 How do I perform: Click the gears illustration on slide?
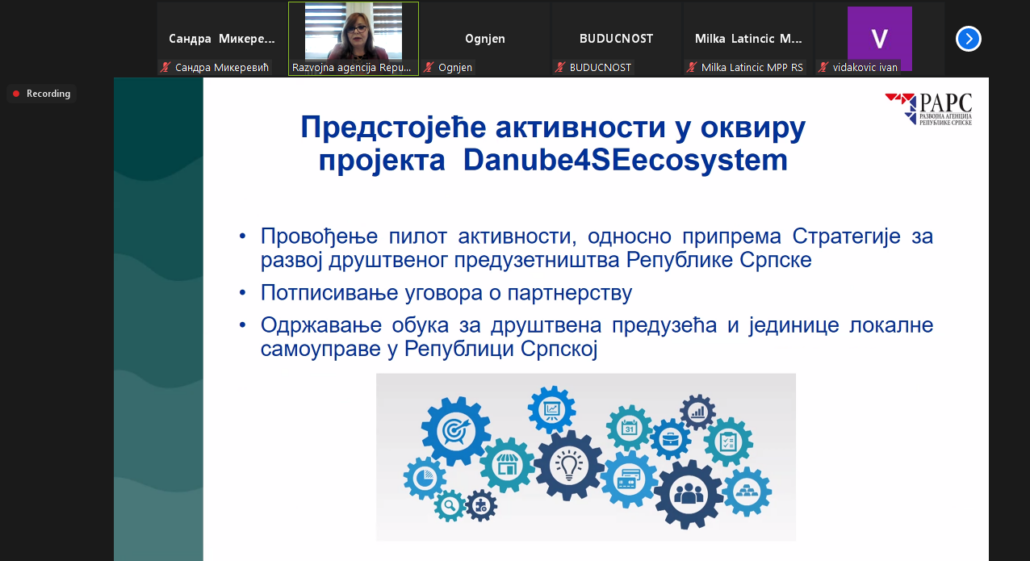pos(586,457)
